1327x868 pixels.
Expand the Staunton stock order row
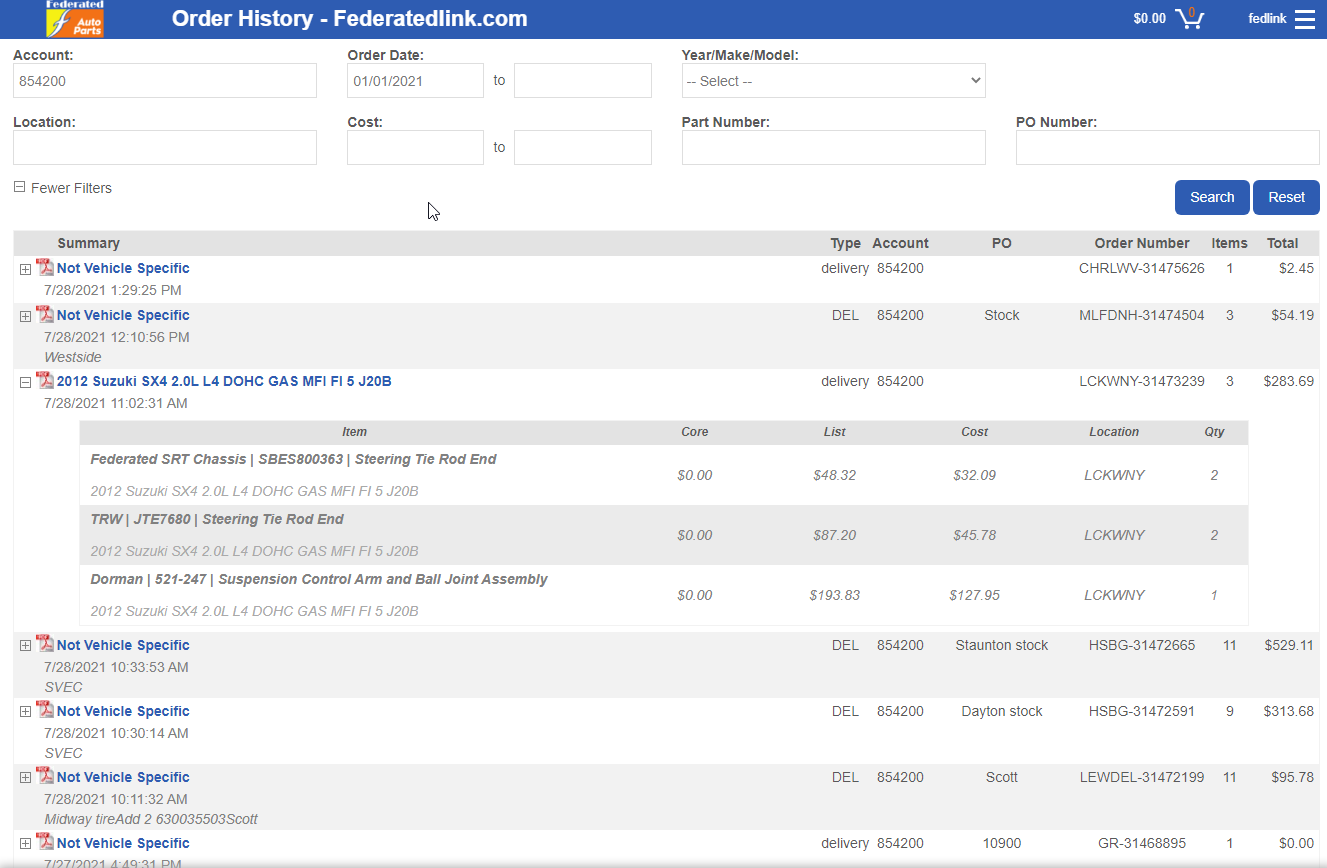(x=25, y=646)
